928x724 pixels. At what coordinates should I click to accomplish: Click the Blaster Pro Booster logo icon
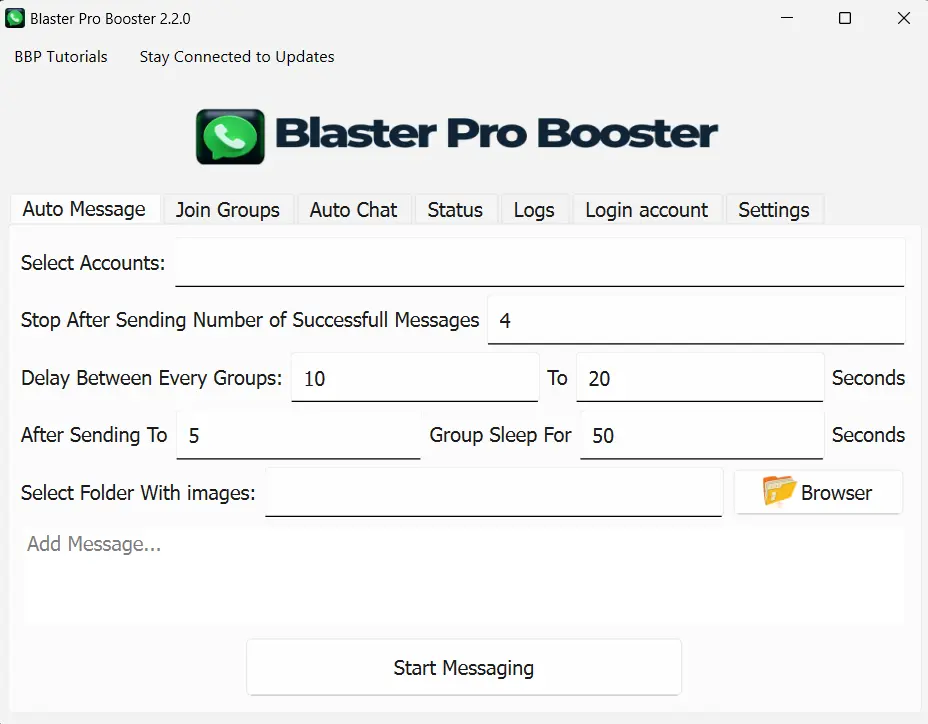tap(231, 136)
